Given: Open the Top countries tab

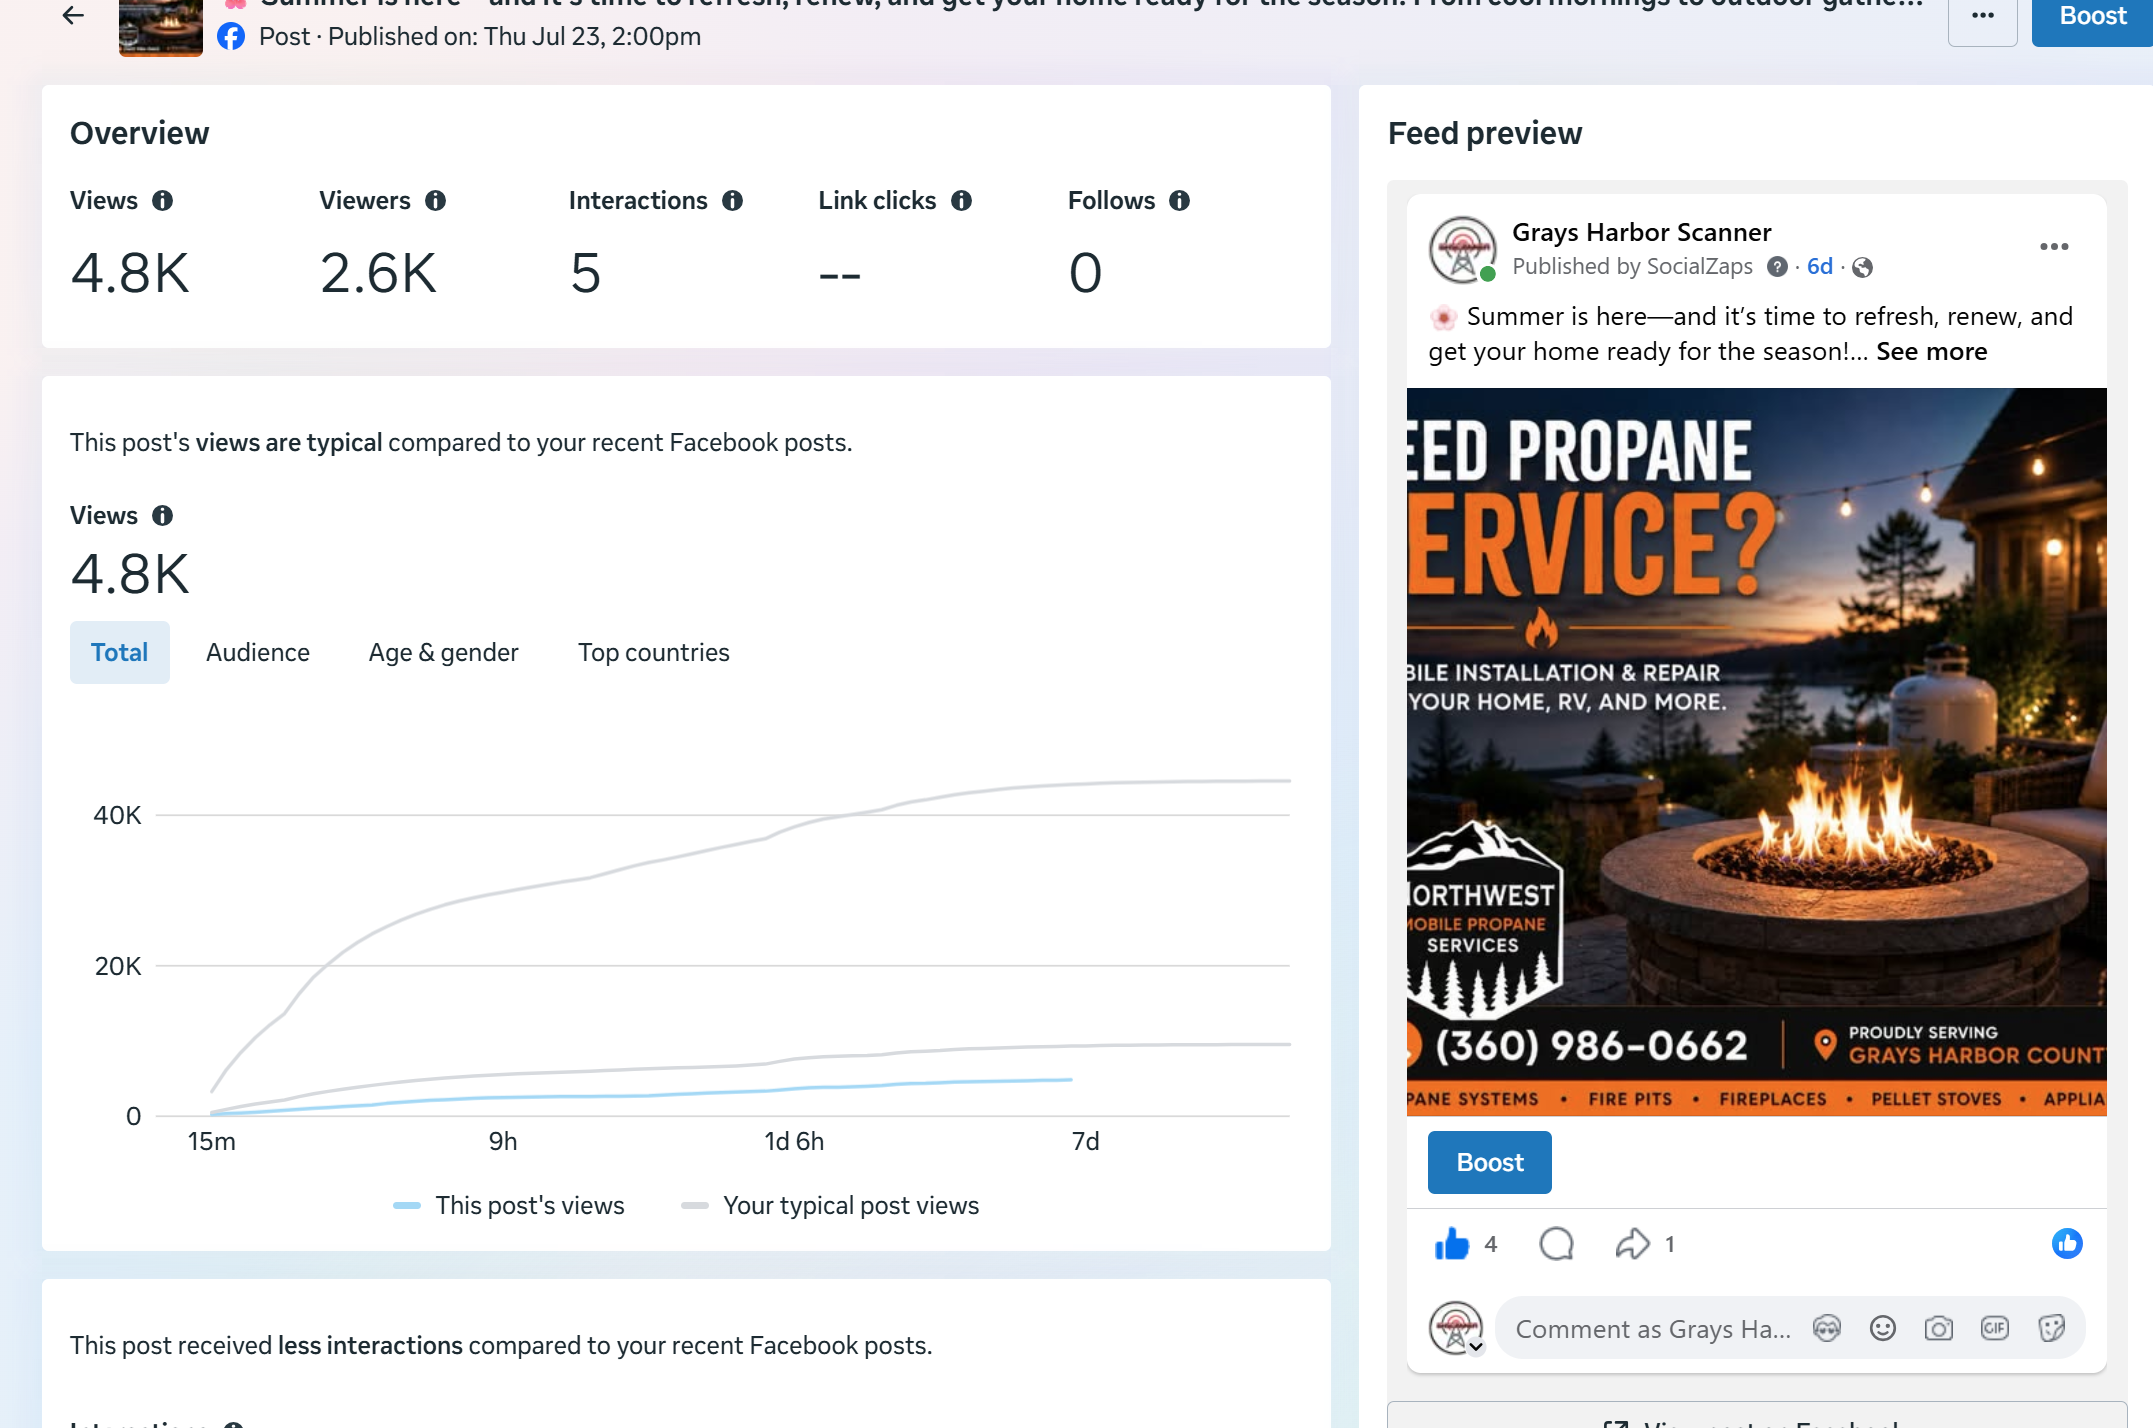Looking at the screenshot, I should point(654,653).
